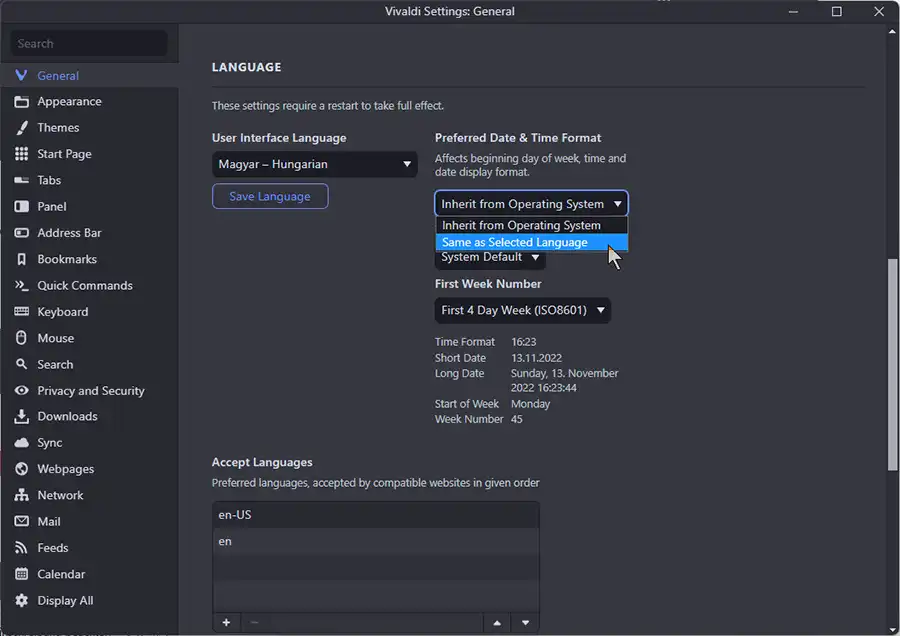Image resolution: width=900 pixels, height=636 pixels.
Task: Add a new accept language with plus button
Action: point(226,623)
